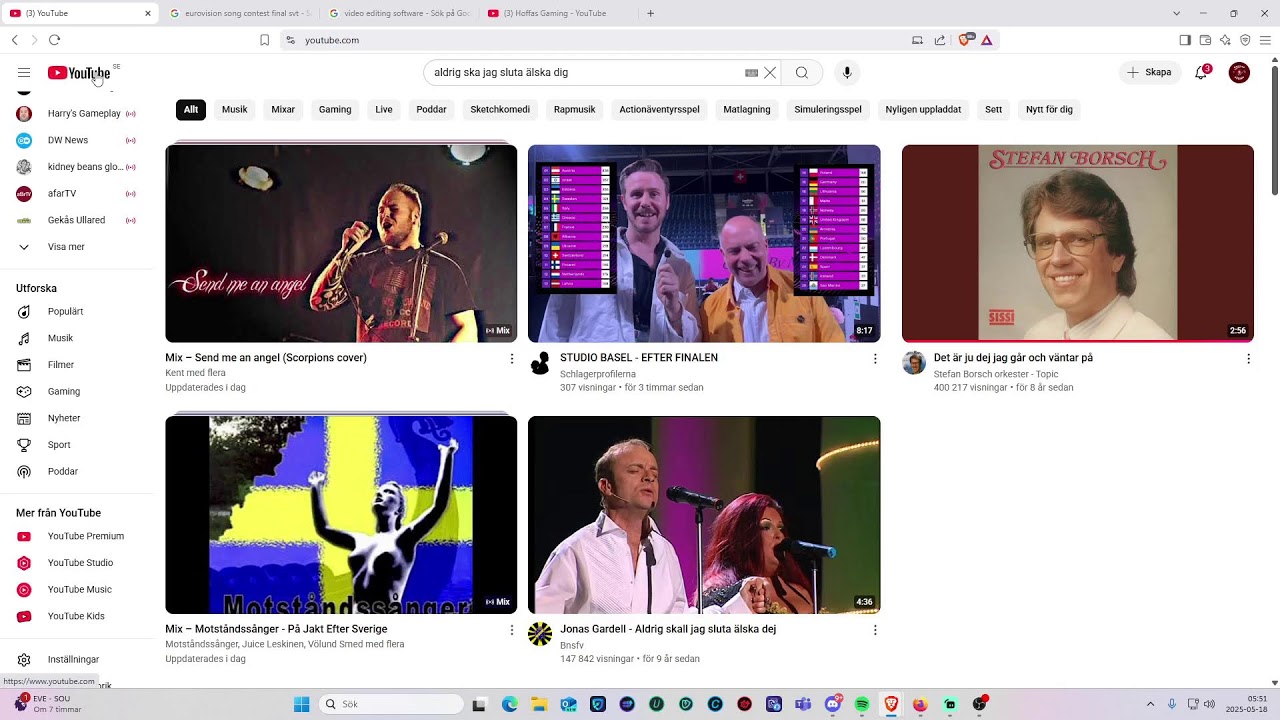Click Brave Shields lion icon
The image size is (1280, 720).
(x=965, y=40)
